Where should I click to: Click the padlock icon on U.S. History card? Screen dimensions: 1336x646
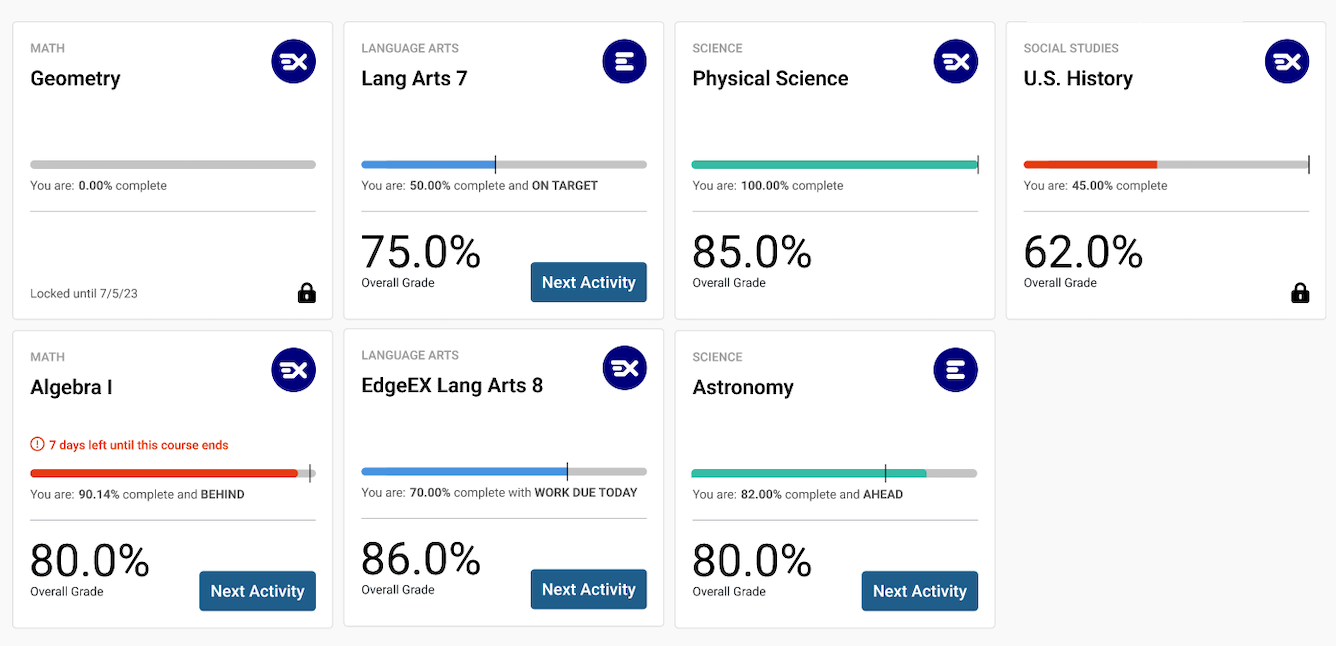(x=1300, y=293)
